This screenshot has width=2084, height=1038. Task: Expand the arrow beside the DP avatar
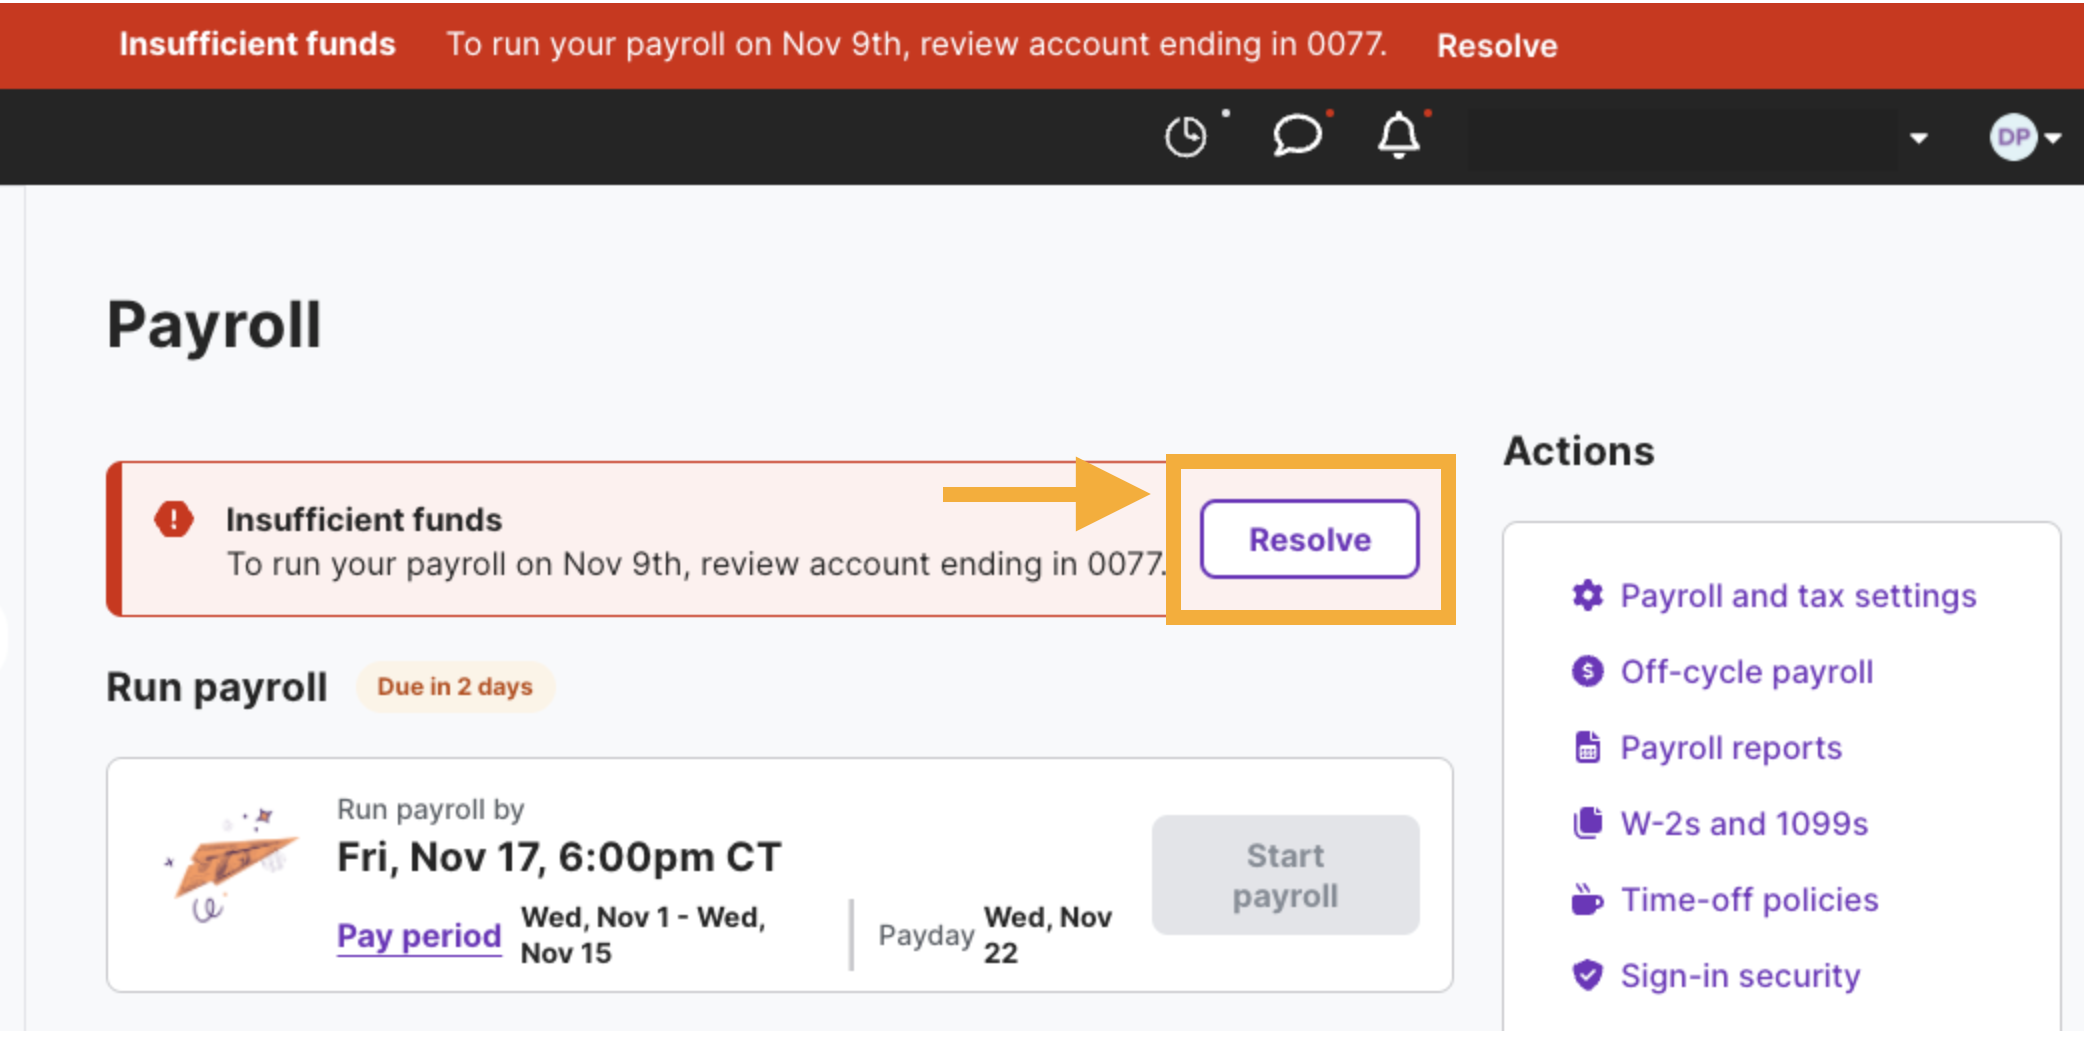click(x=2053, y=138)
